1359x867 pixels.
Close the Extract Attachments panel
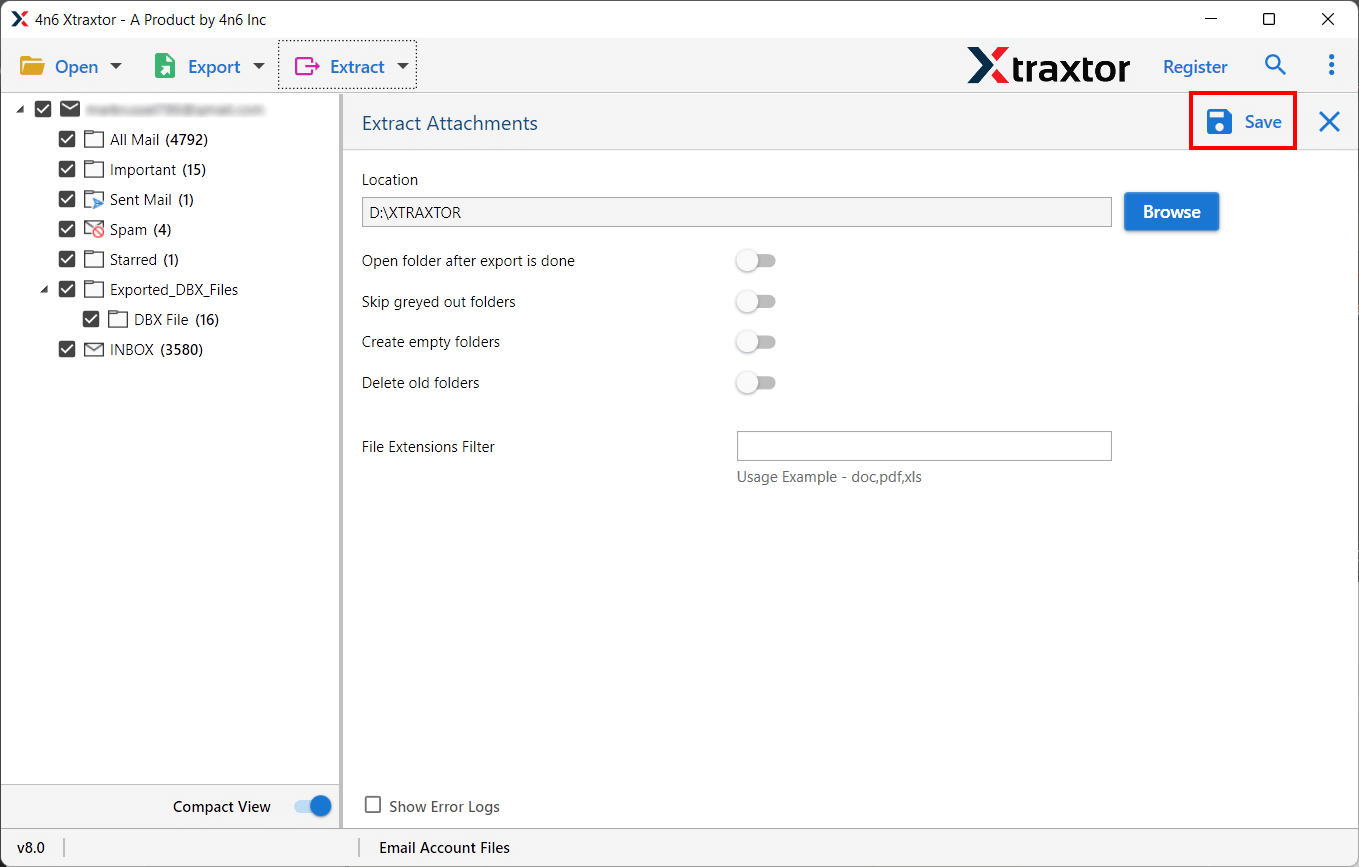[x=1329, y=122]
